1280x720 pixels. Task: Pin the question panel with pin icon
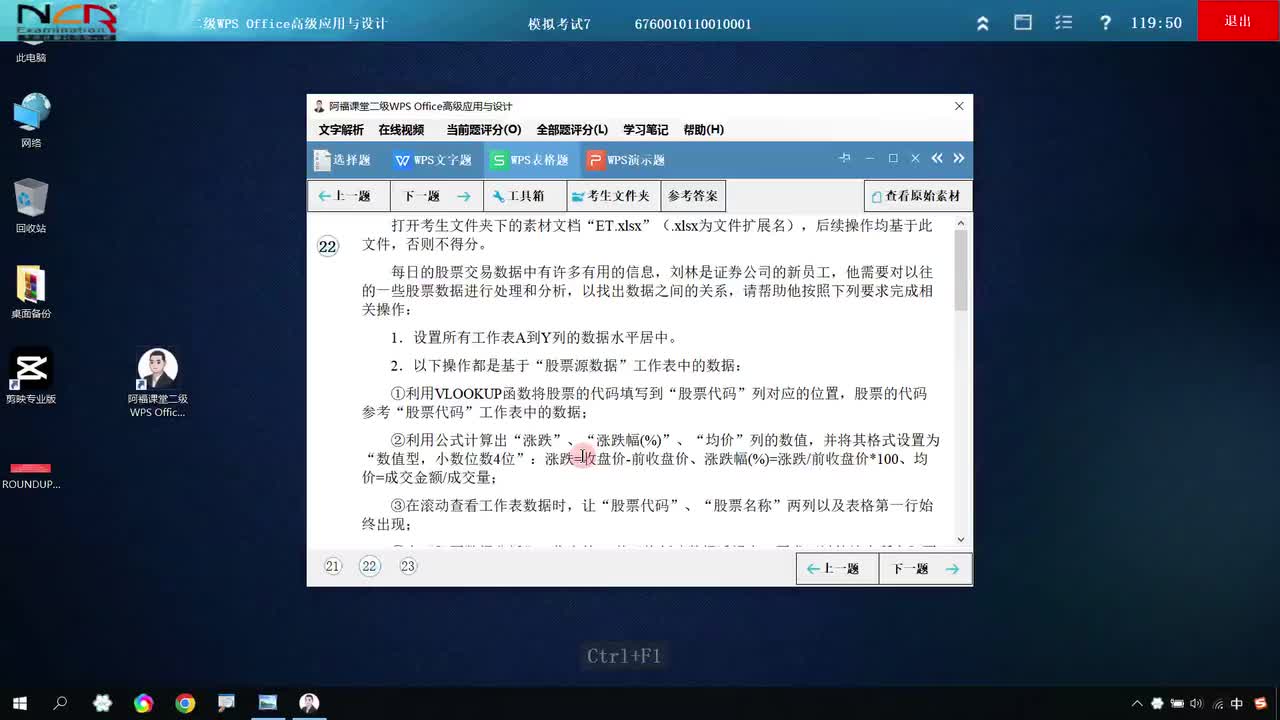(844, 158)
